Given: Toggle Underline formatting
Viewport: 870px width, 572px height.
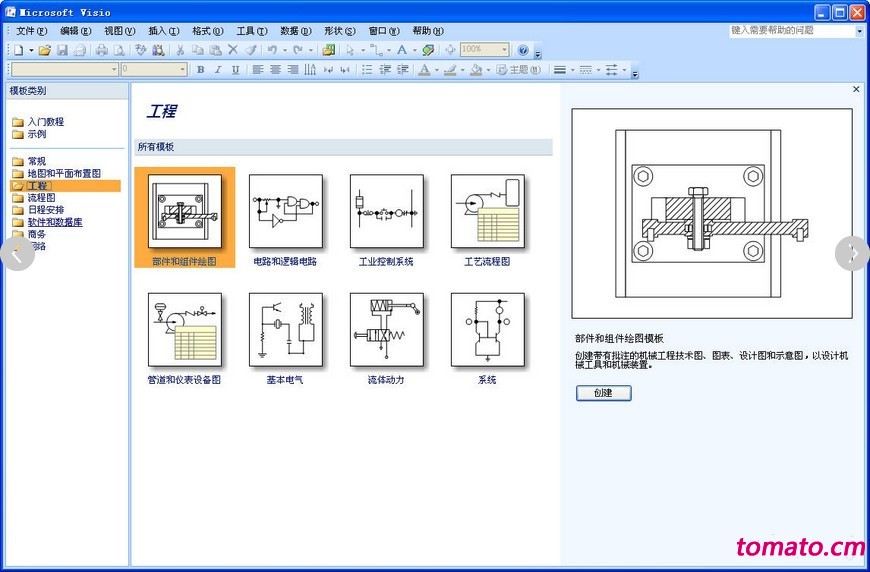Looking at the screenshot, I should 235,69.
